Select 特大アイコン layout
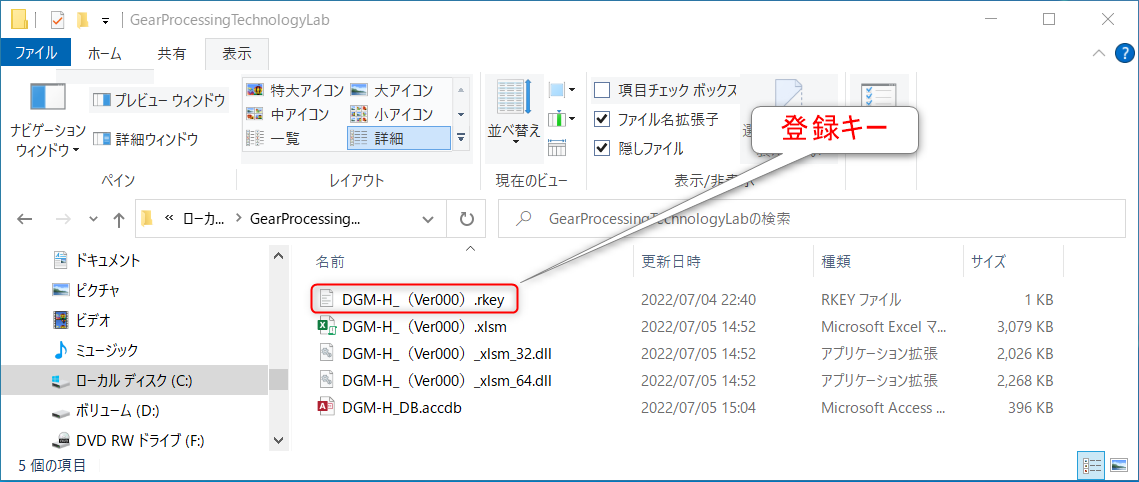This screenshot has width=1139, height=482. (x=295, y=90)
